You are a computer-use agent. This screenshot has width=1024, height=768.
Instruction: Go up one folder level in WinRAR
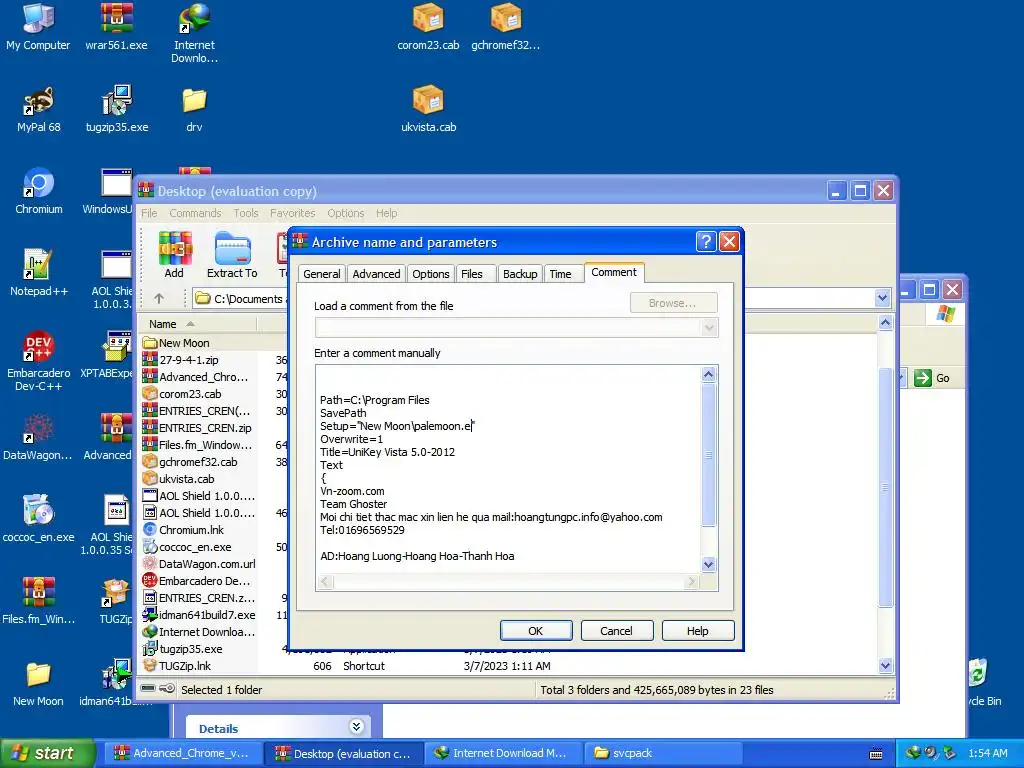[159, 298]
